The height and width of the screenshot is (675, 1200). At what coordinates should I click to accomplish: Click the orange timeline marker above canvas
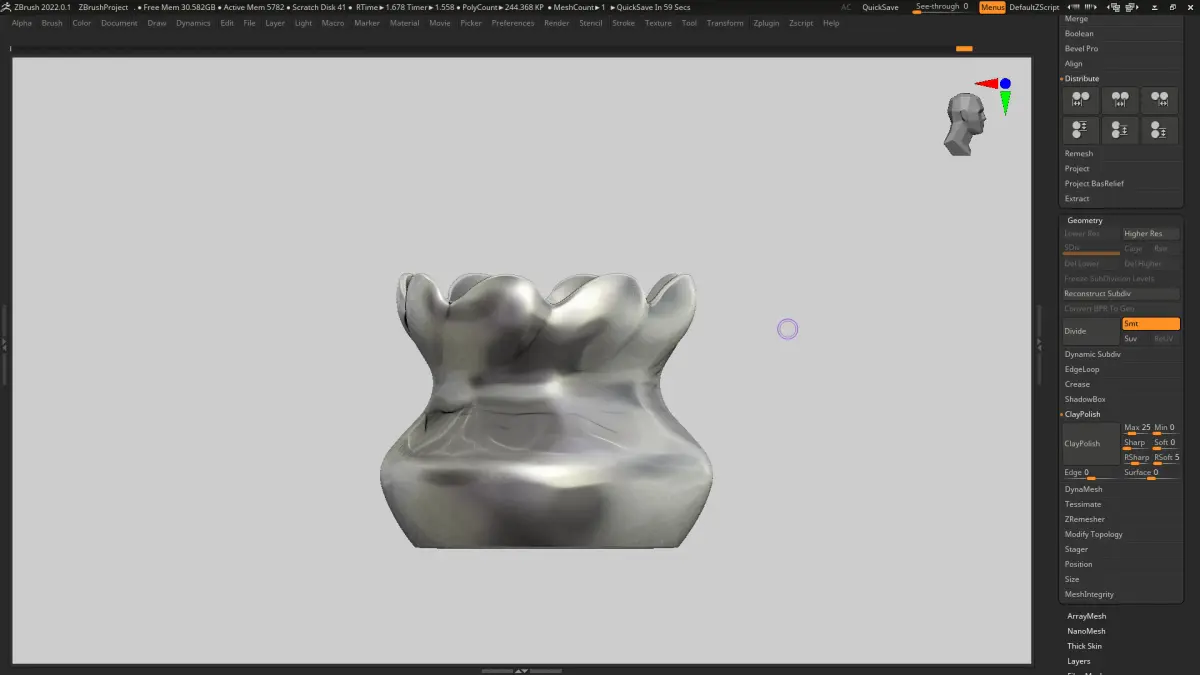pyautogui.click(x=964, y=48)
